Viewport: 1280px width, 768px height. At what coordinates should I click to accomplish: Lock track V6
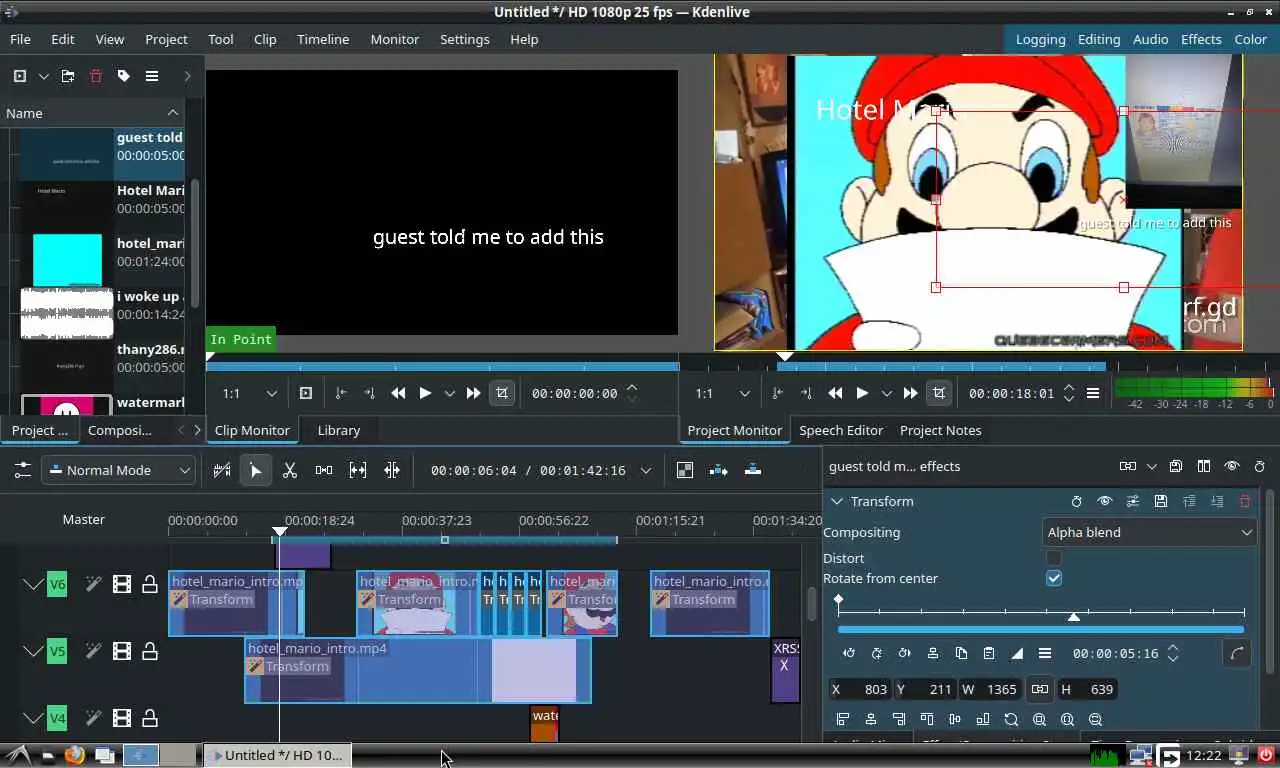(150, 584)
